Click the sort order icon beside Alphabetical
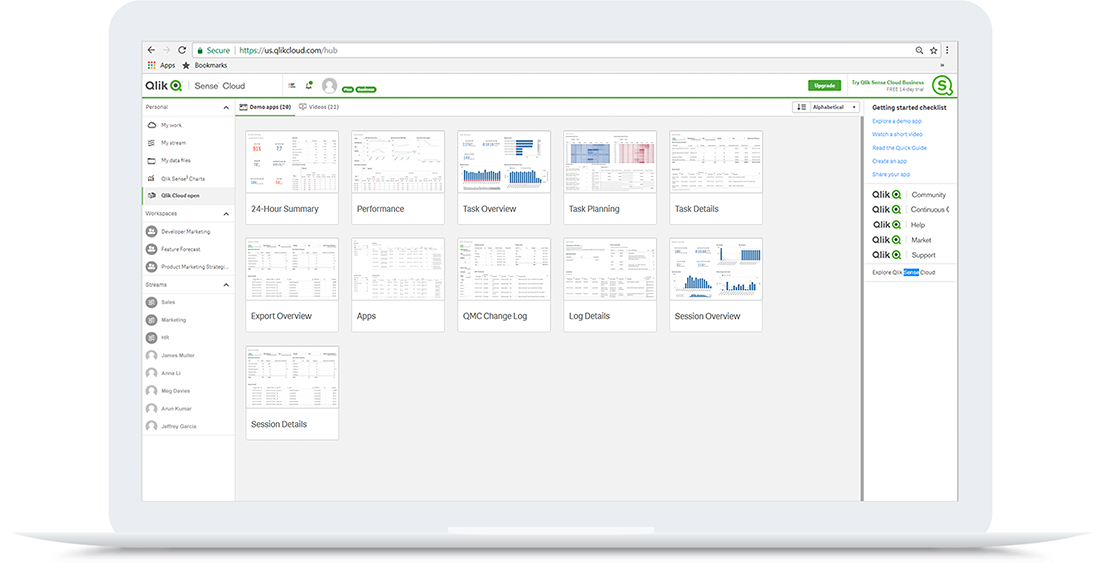Viewport: 1100px width, 576px height. point(802,107)
